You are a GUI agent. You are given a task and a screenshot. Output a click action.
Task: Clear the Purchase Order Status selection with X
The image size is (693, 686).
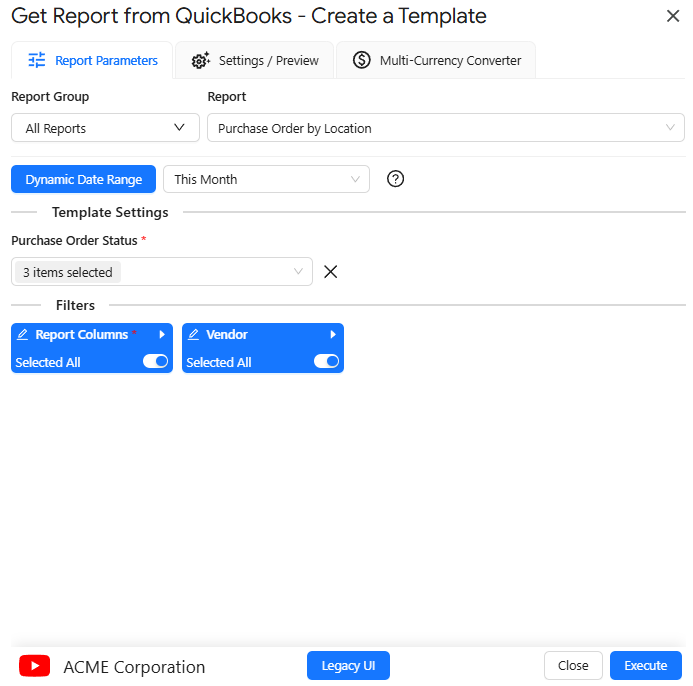coord(331,272)
